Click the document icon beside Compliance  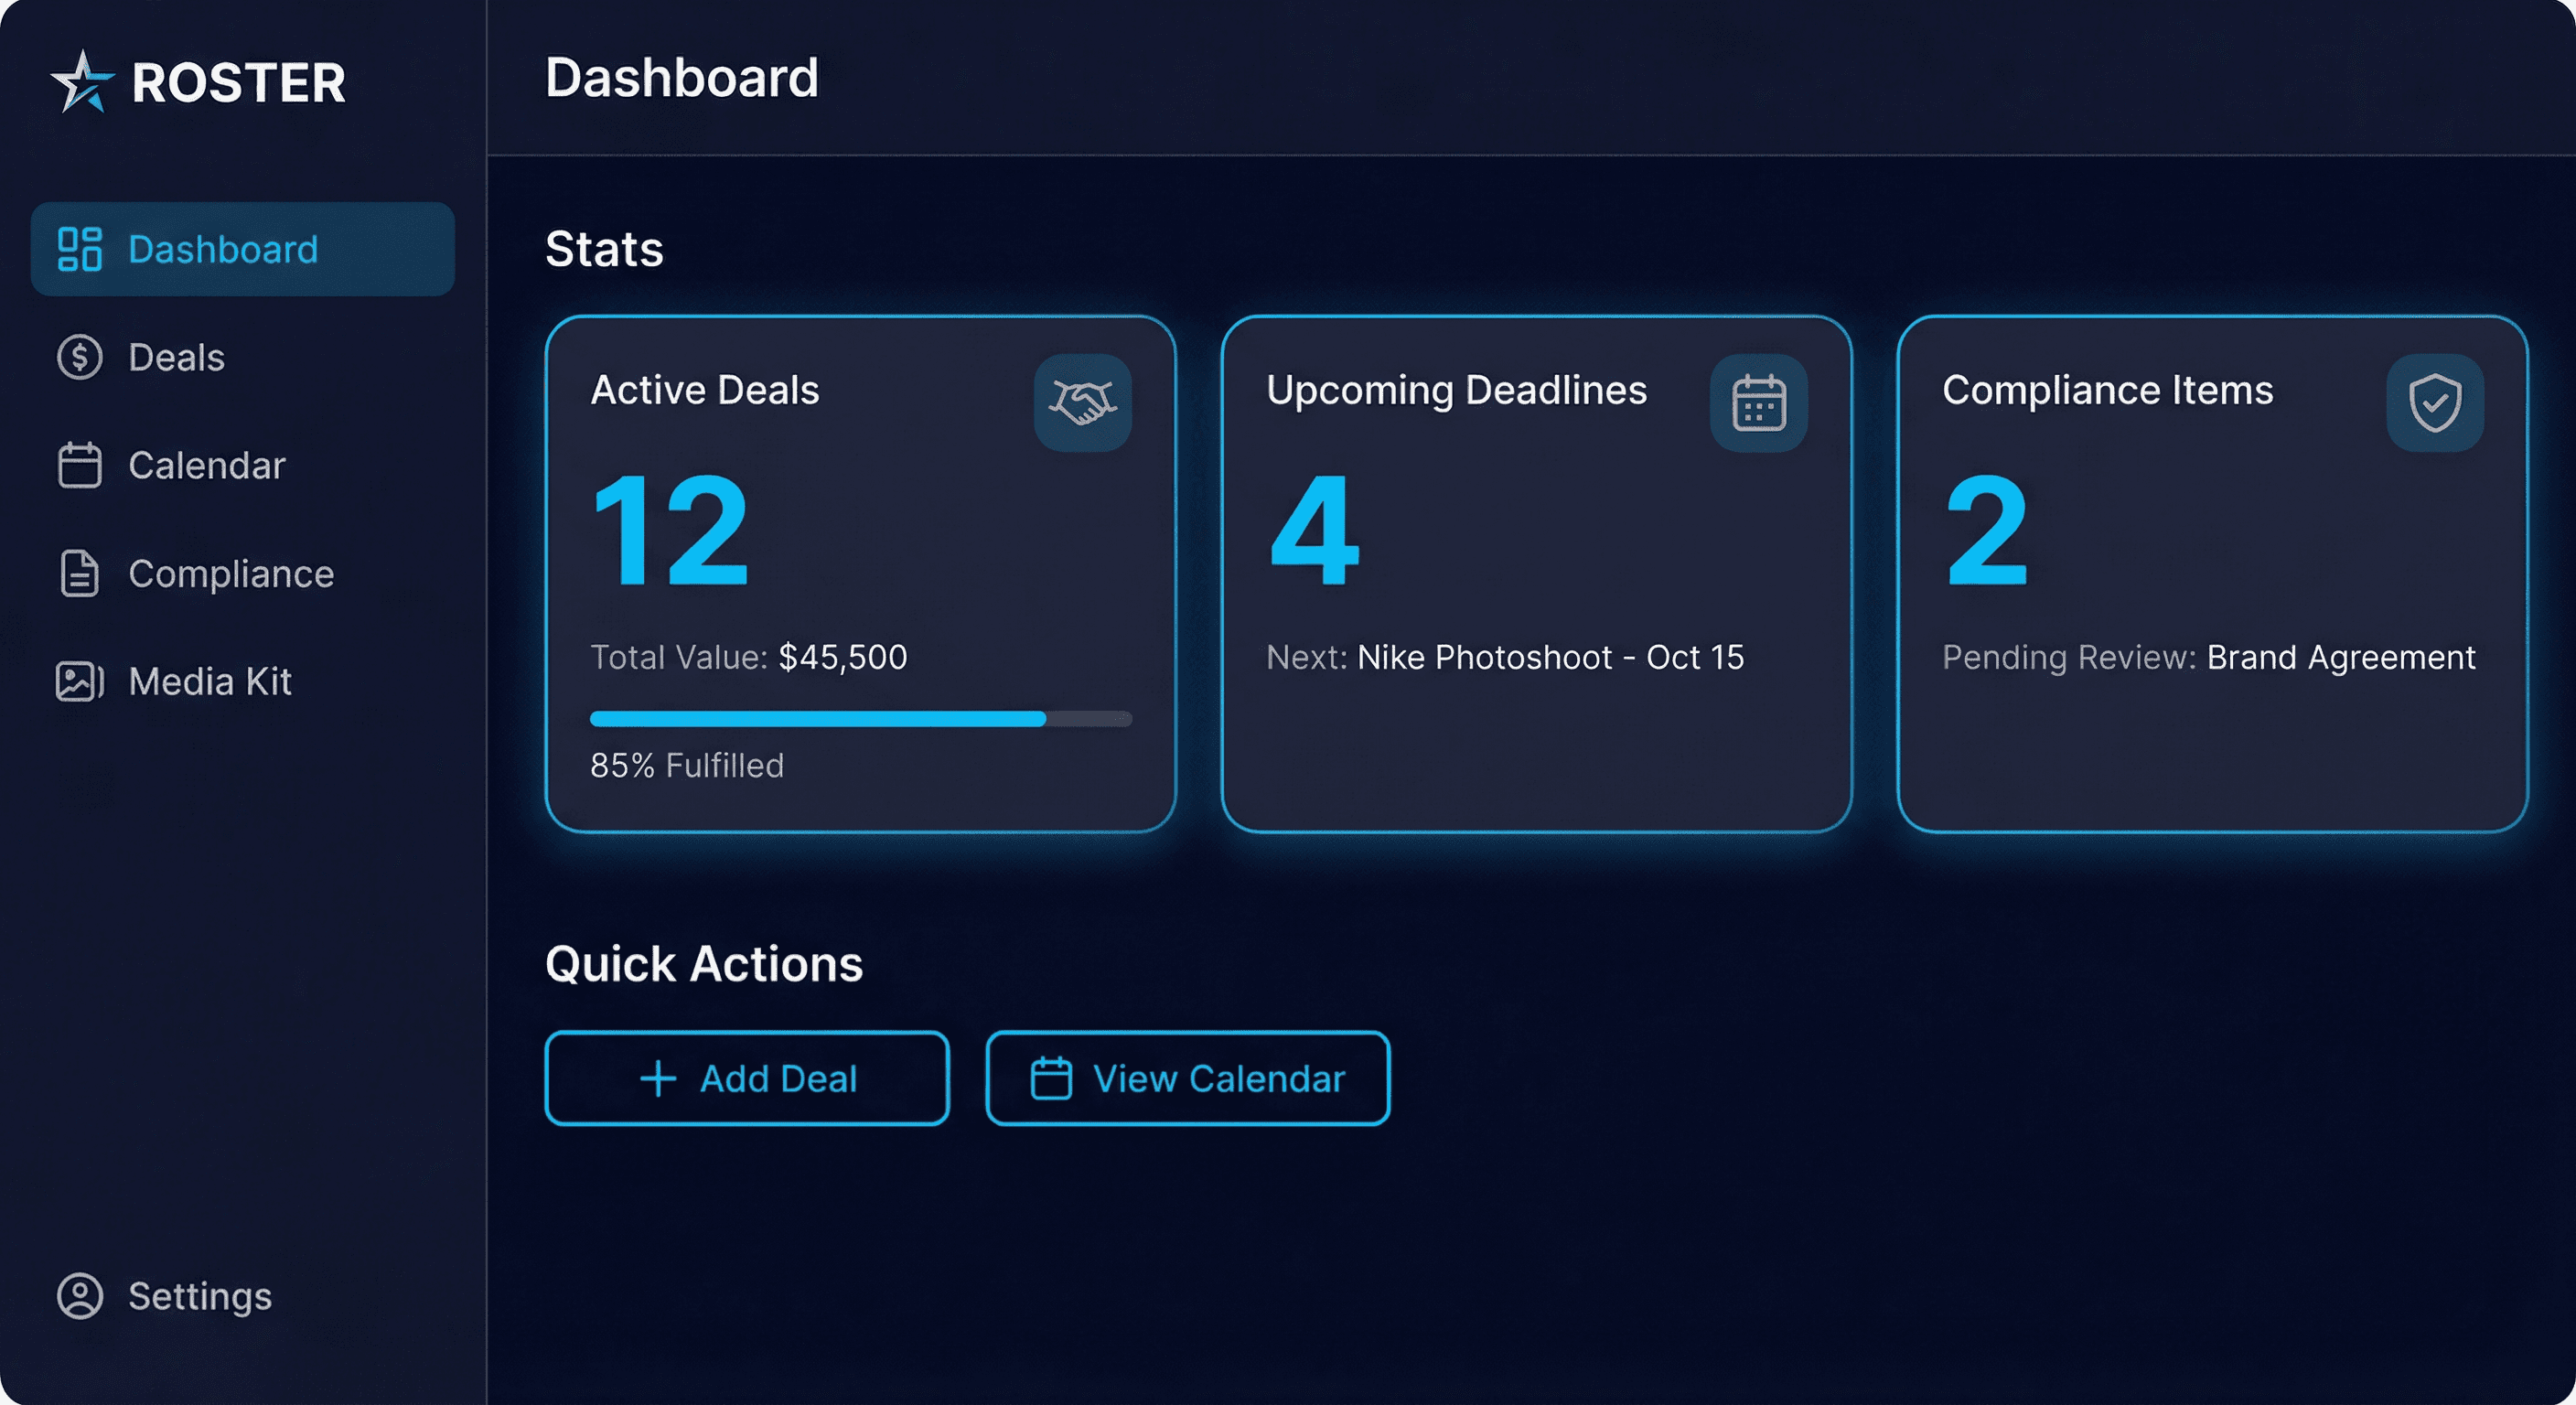[80, 573]
